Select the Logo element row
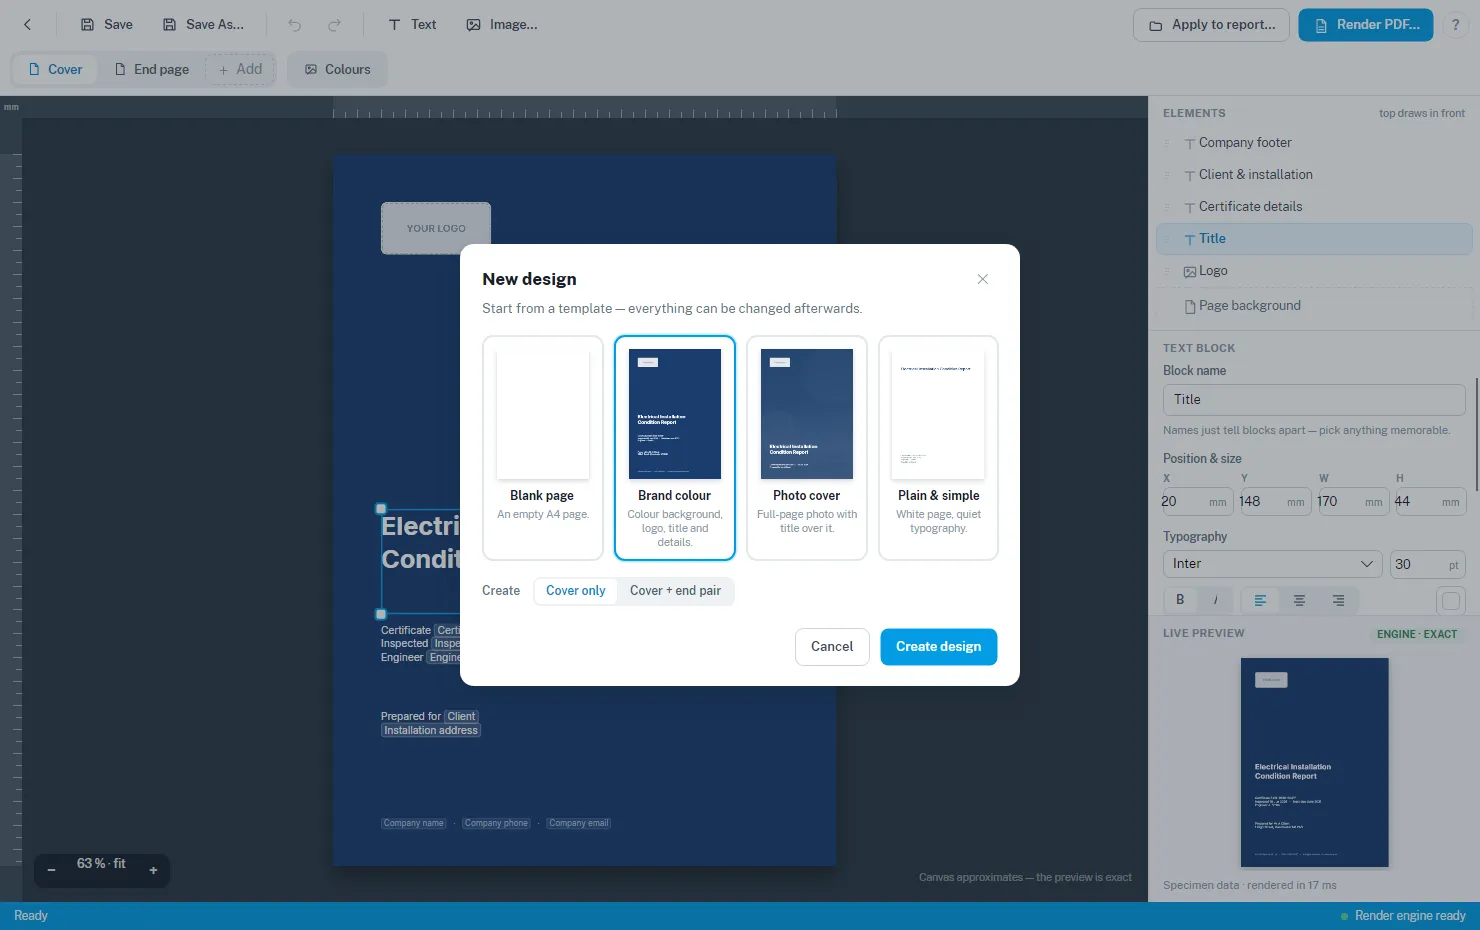 (1314, 271)
